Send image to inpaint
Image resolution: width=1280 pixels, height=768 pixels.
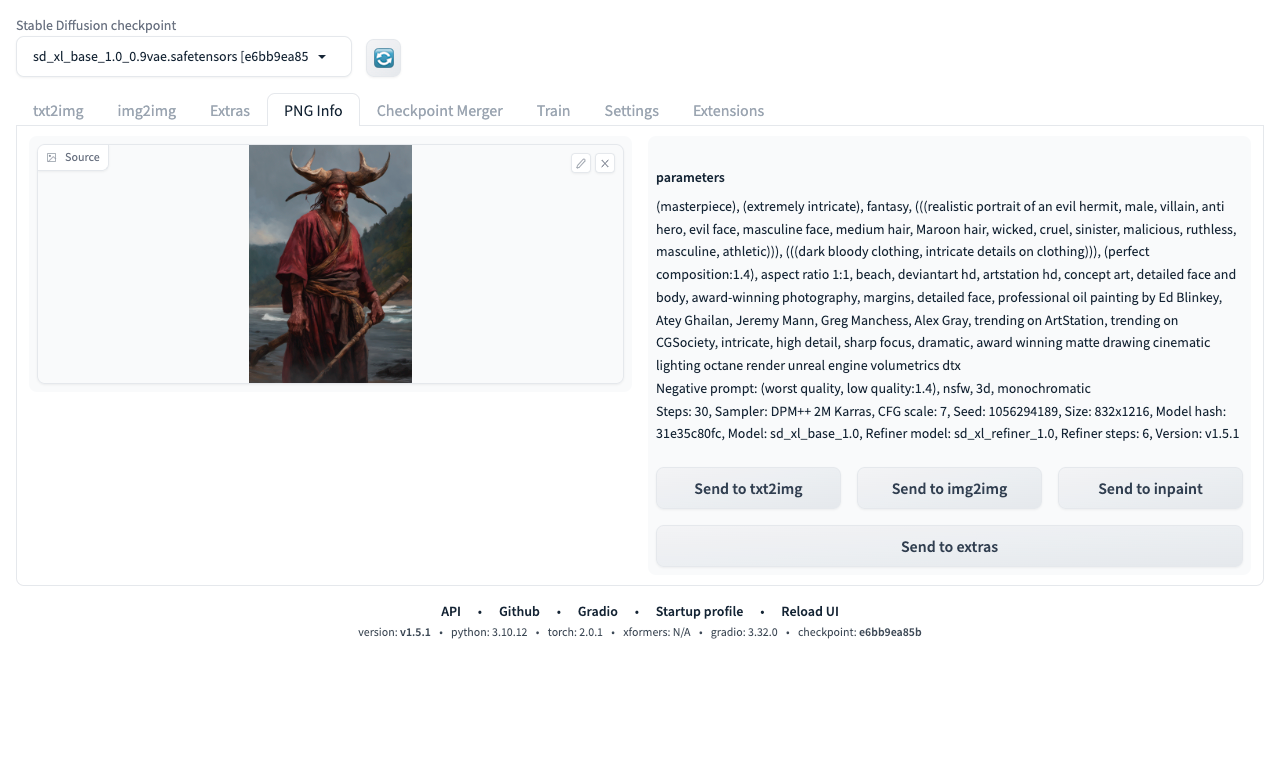[x=1150, y=488]
